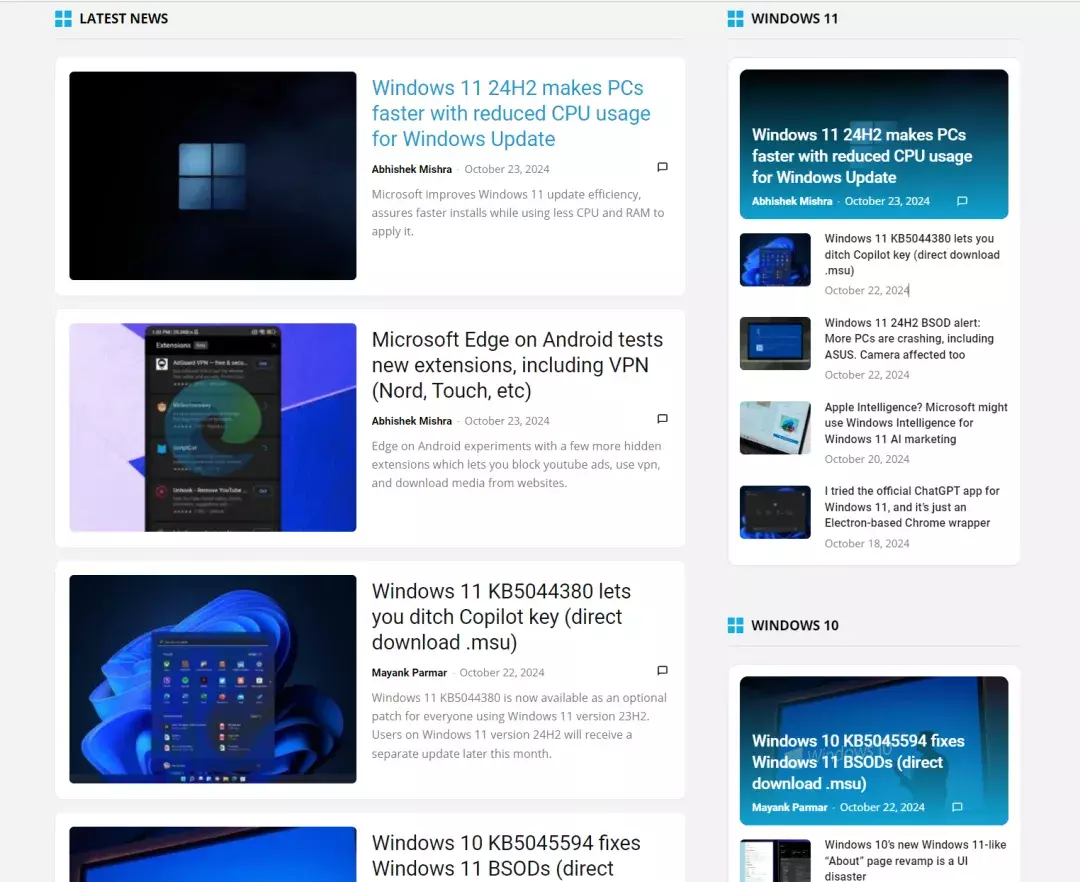Click October 22, 2024 on Windows 10 sidebar featured card
Viewport: 1080px width, 882px height.
pos(882,807)
